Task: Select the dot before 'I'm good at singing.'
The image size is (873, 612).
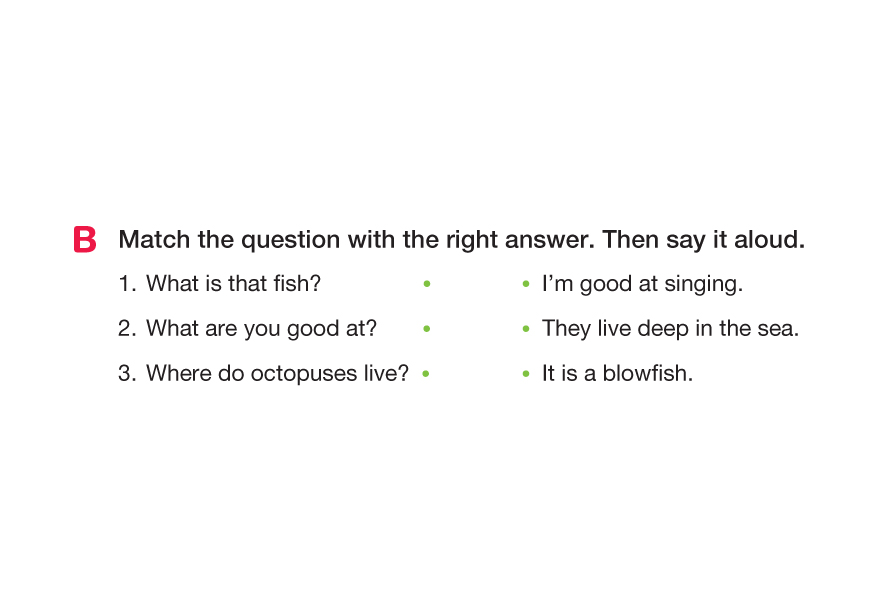Action: [525, 284]
